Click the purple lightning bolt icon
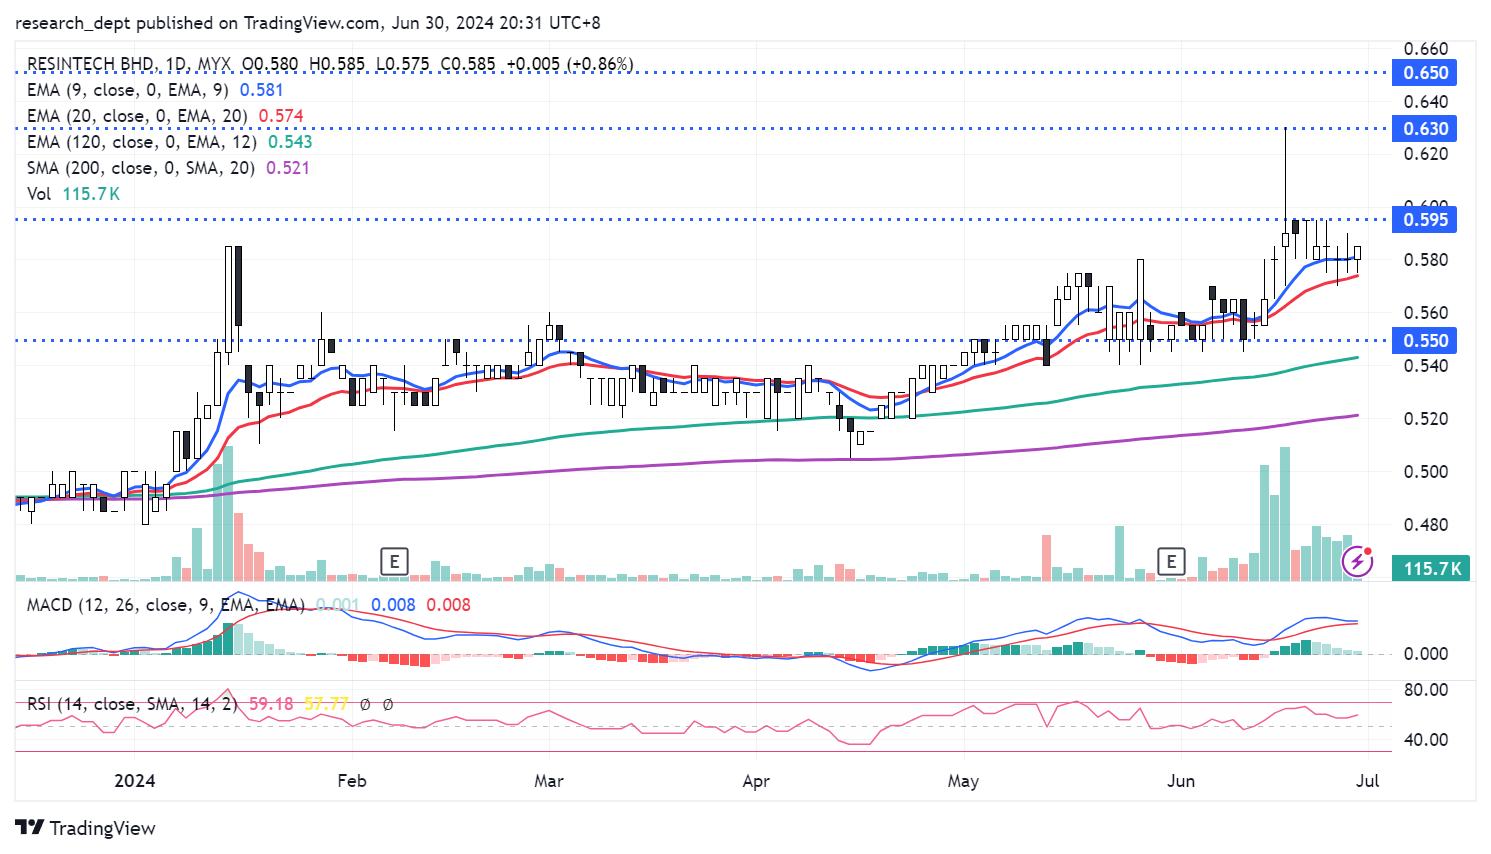This screenshot has height=854, width=1491. [x=1357, y=561]
